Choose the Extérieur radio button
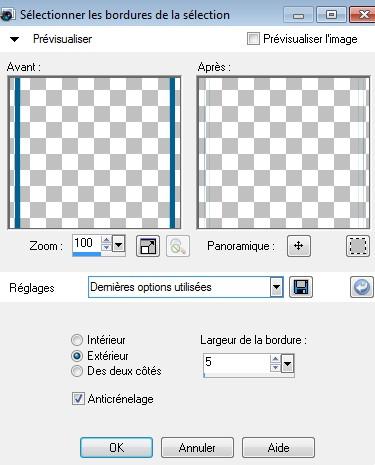This screenshot has width=375, height=465. pyautogui.click(x=77, y=356)
